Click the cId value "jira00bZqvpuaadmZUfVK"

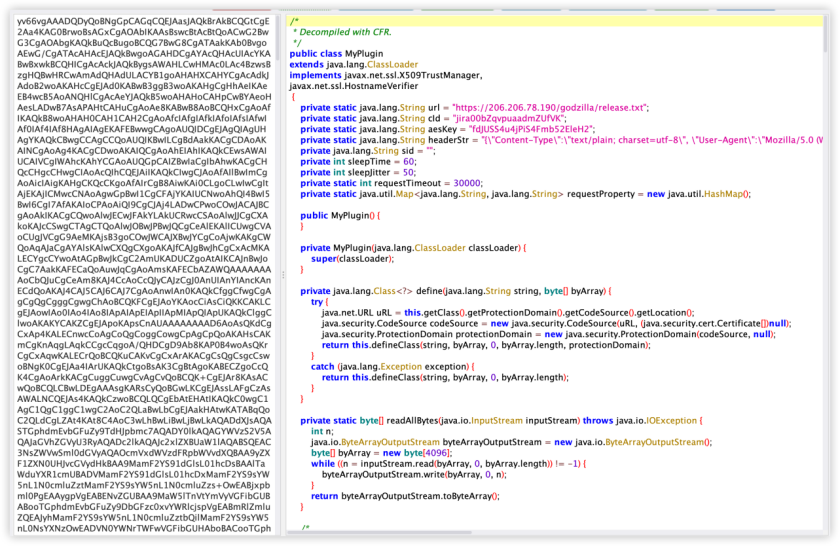pyautogui.click(x=509, y=118)
